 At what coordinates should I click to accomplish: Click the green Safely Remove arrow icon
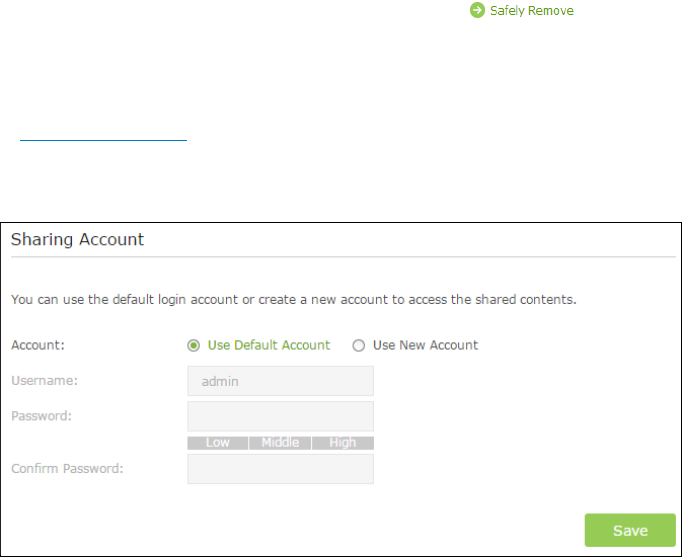tap(477, 11)
